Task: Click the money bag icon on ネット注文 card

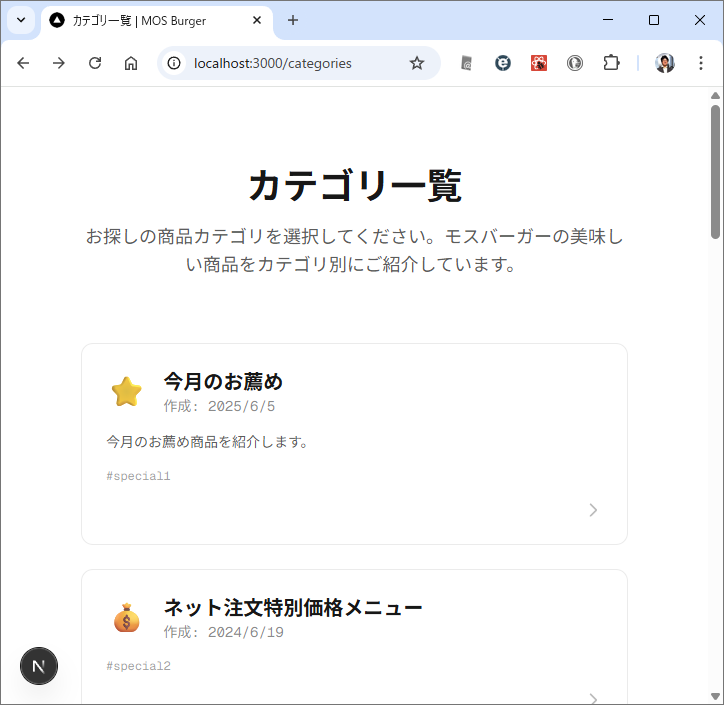Action: pos(127,618)
